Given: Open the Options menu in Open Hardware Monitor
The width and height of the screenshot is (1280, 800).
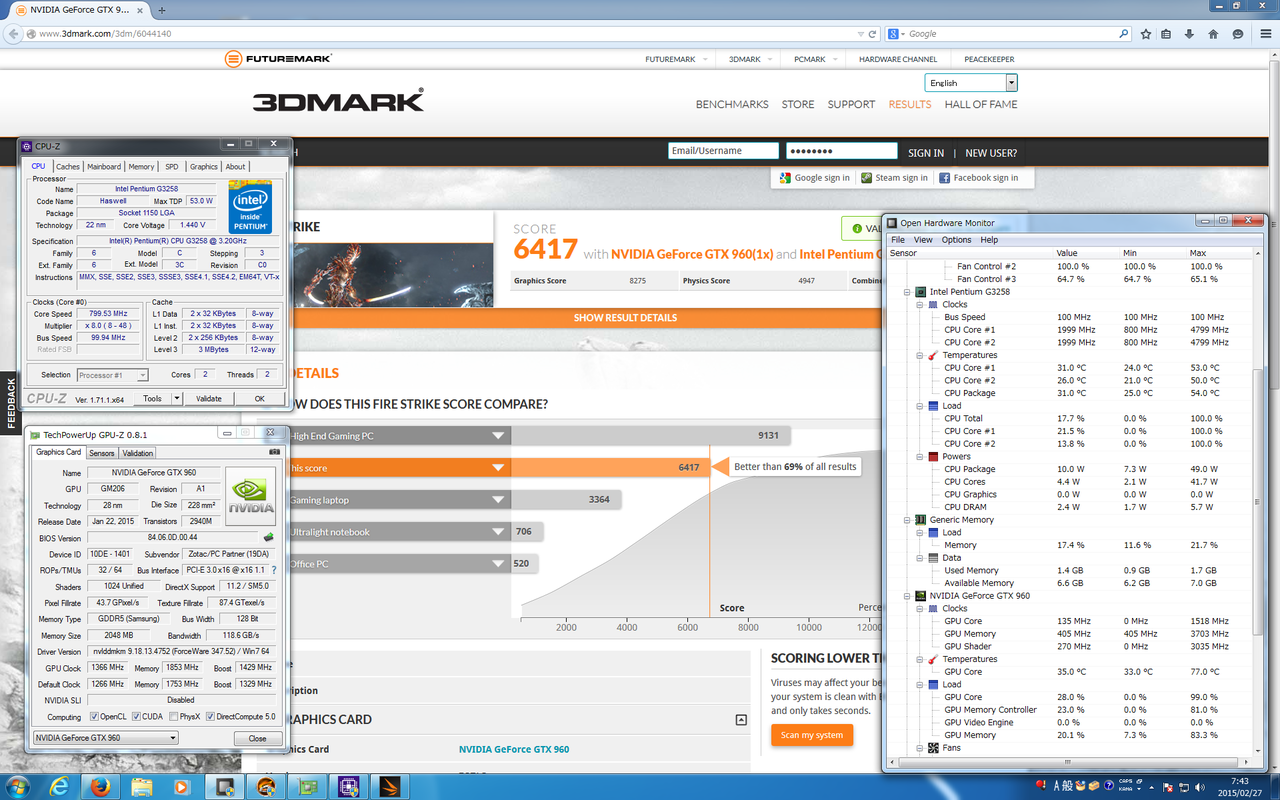Looking at the screenshot, I should (x=956, y=240).
